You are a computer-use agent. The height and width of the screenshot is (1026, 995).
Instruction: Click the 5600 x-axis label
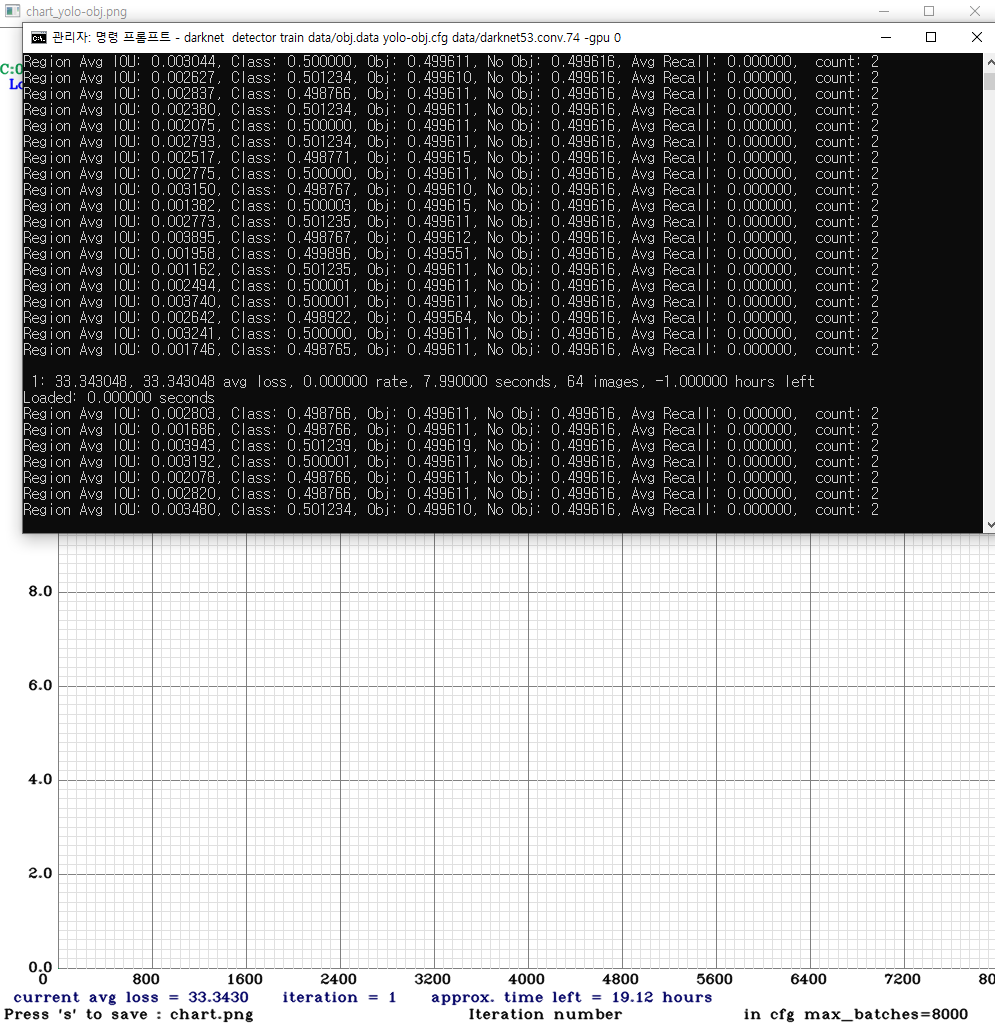pyautogui.click(x=714, y=980)
